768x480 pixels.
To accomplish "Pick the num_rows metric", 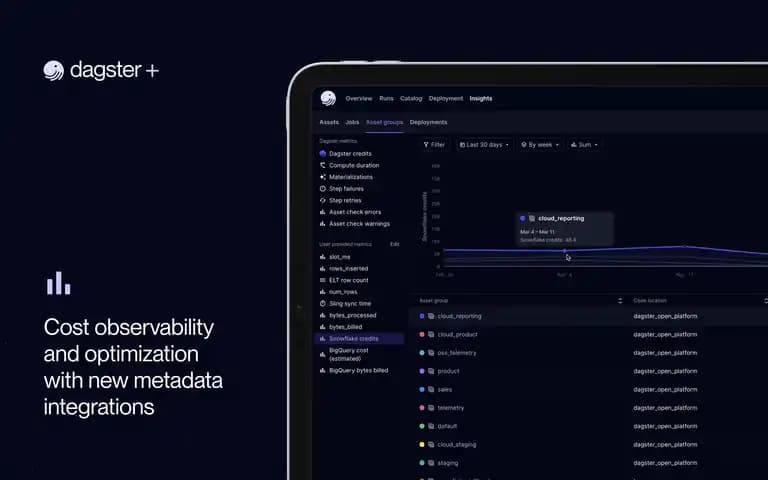I will coord(338,292).
